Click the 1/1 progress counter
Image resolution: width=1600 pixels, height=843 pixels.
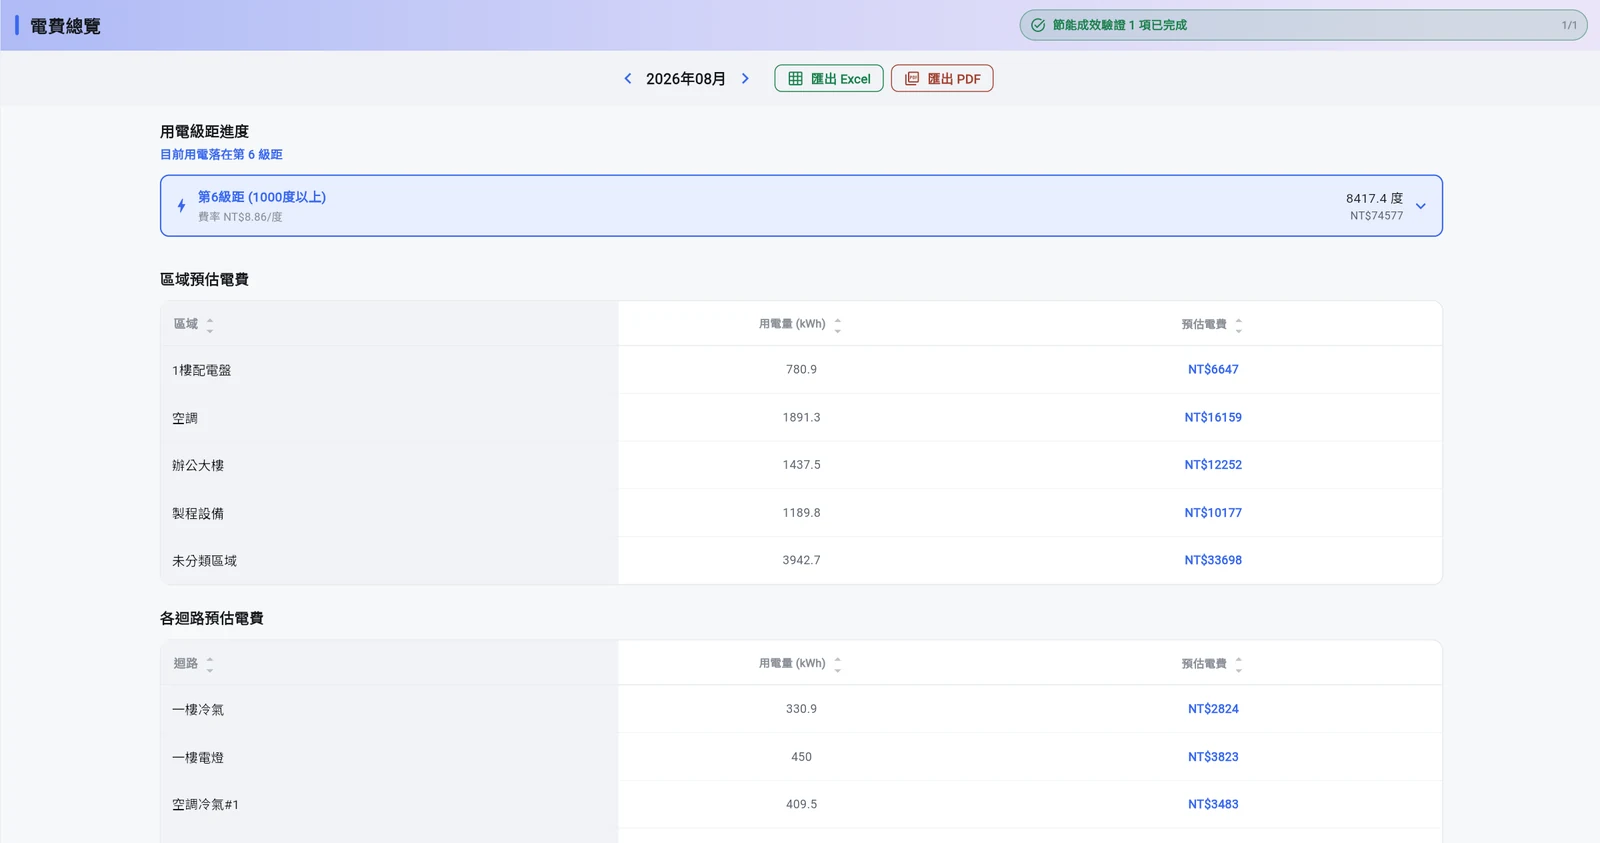(1569, 25)
